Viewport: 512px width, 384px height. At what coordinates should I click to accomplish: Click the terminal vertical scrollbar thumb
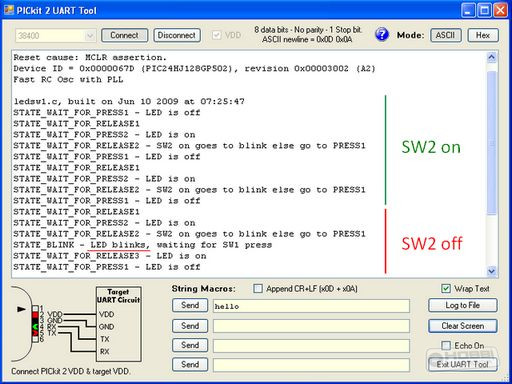(x=492, y=143)
